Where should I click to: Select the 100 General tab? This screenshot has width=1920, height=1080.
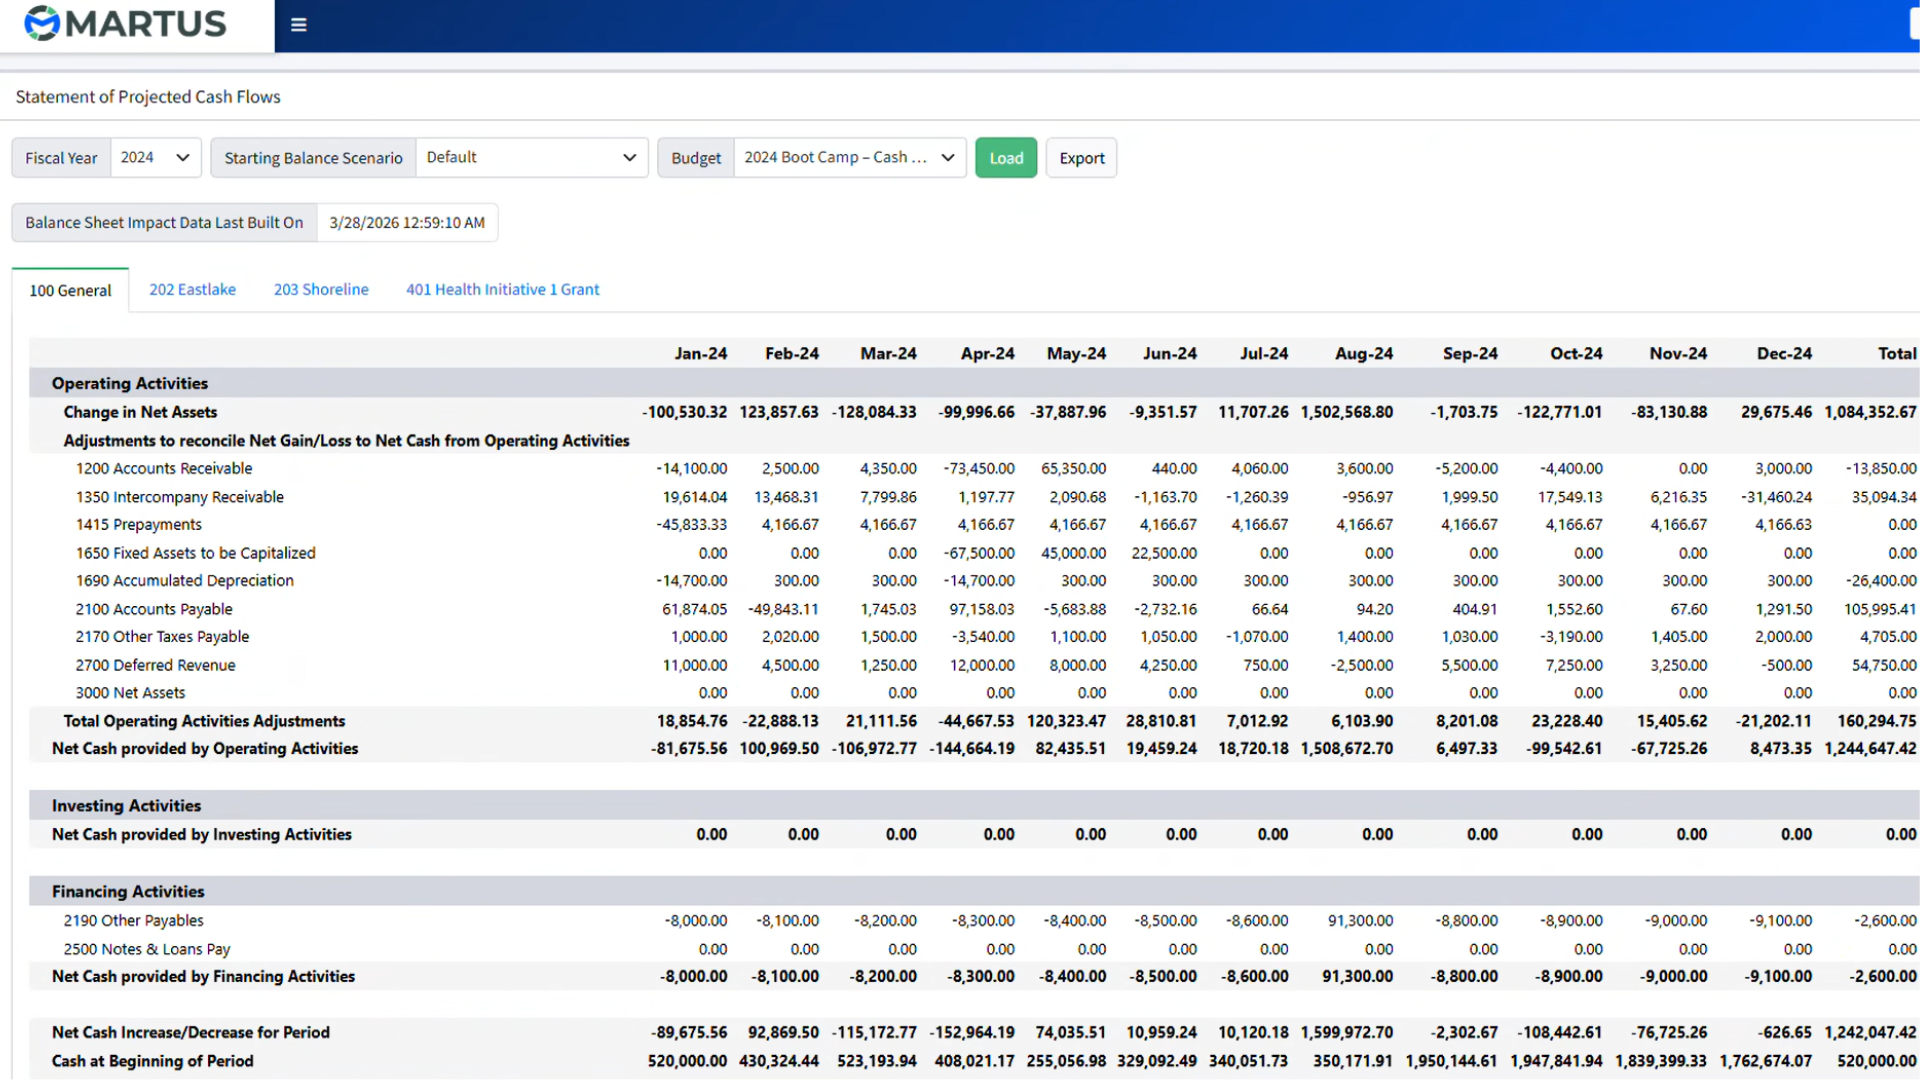(70, 290)
